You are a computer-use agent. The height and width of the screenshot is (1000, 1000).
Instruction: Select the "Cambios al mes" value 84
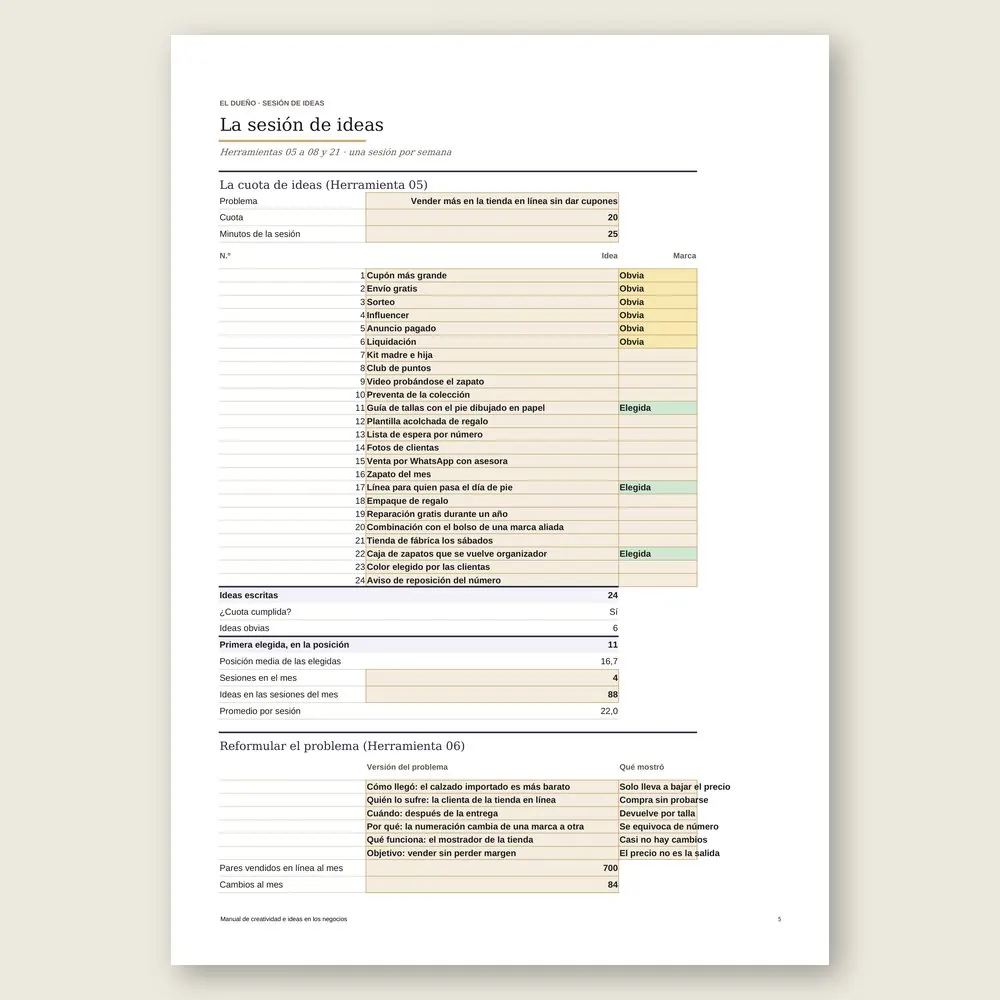[492, 885]
